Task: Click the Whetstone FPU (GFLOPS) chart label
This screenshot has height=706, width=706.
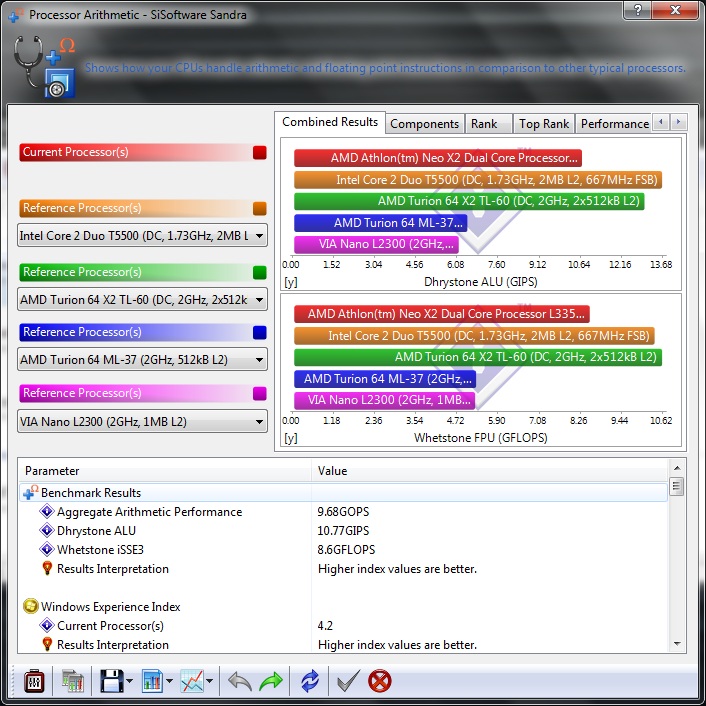Action: [480, 438]
